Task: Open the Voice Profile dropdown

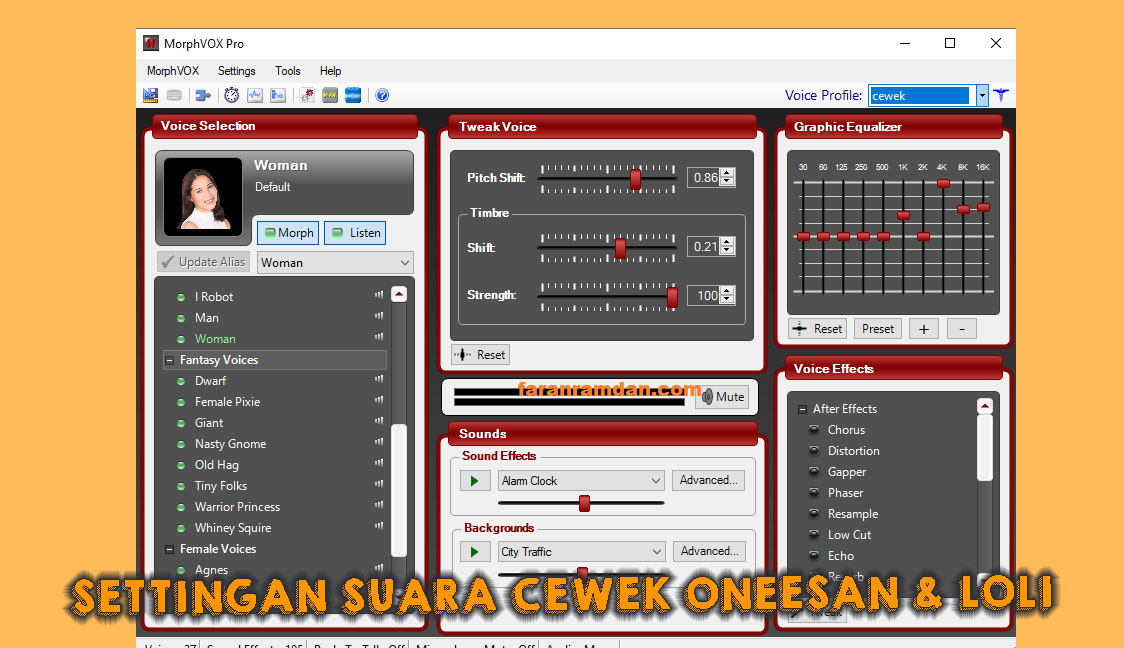Action: 982,95
